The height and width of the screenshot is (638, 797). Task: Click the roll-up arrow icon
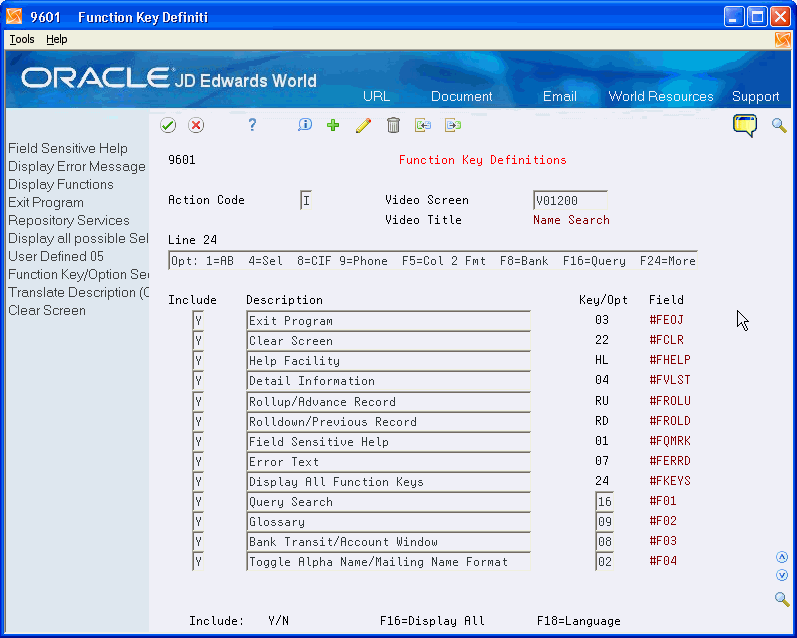782,557
